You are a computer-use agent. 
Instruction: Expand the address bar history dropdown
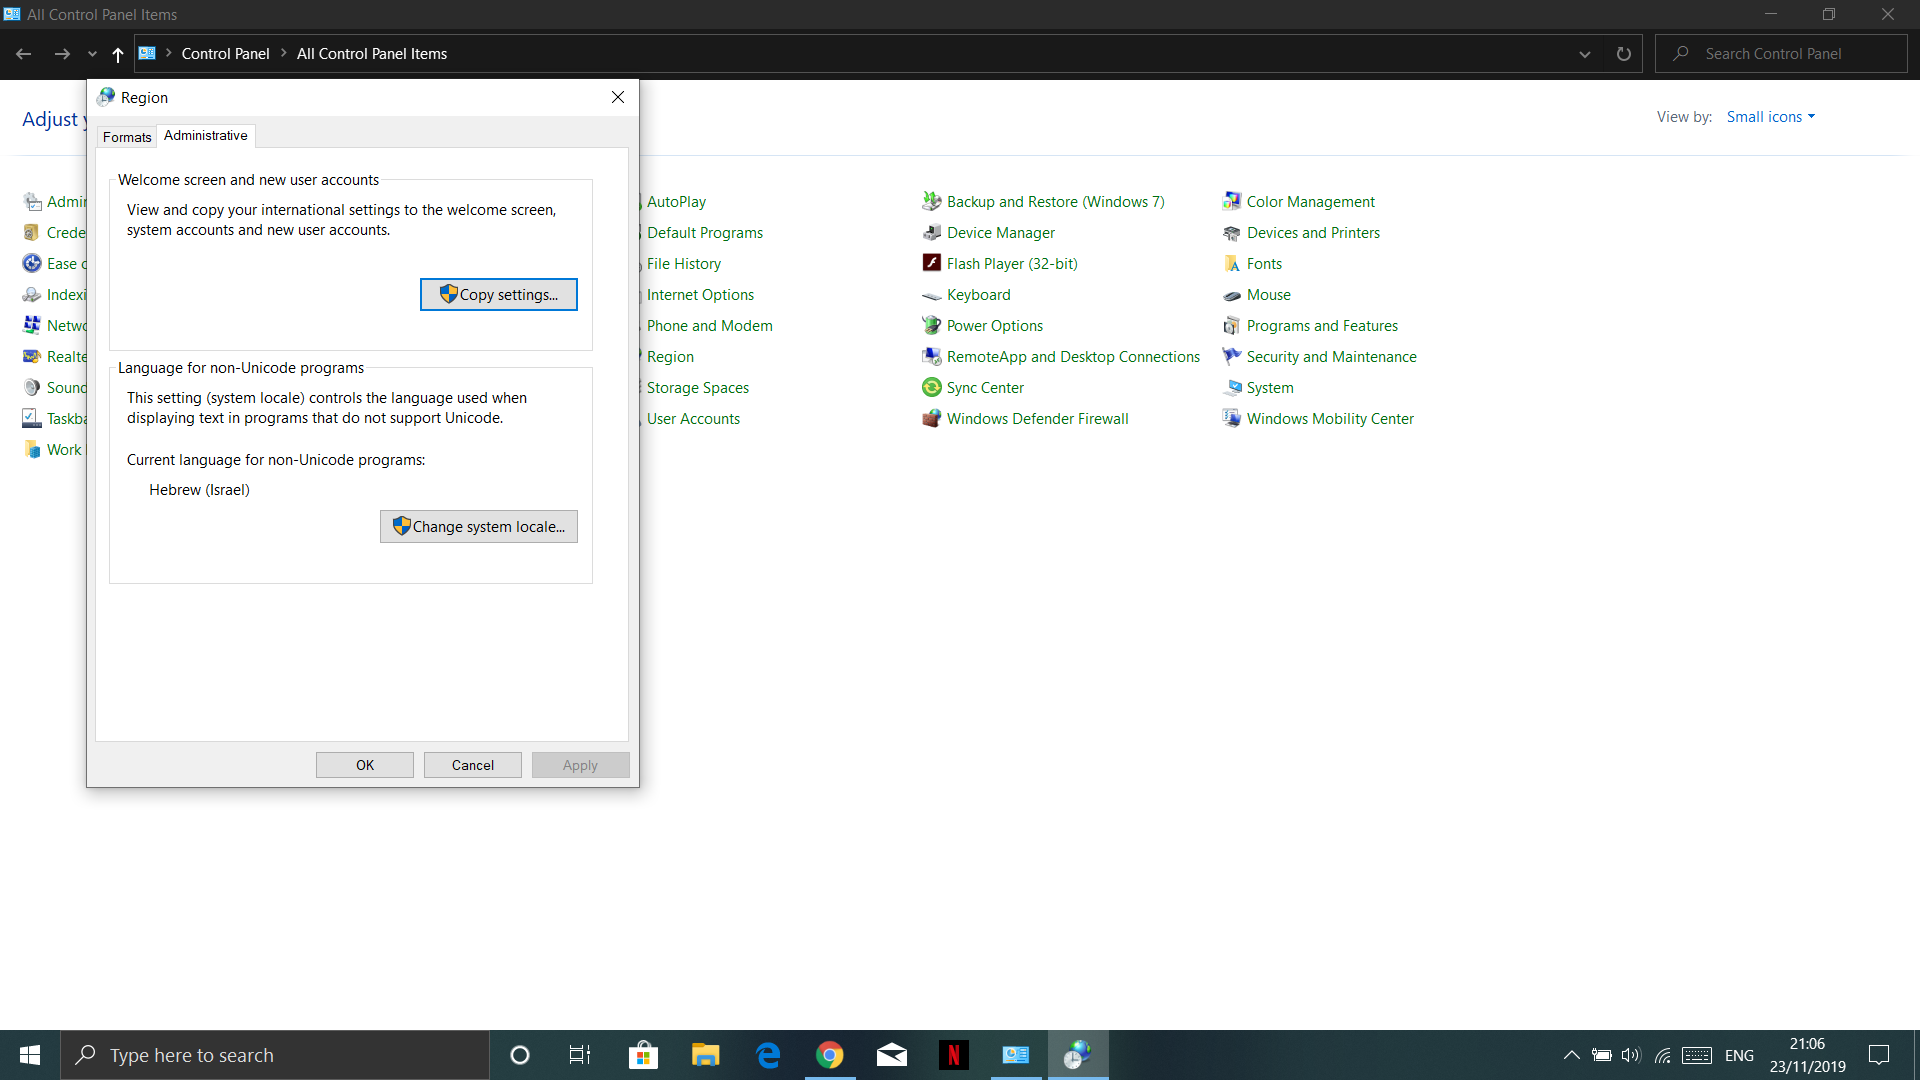point(1585,54)
